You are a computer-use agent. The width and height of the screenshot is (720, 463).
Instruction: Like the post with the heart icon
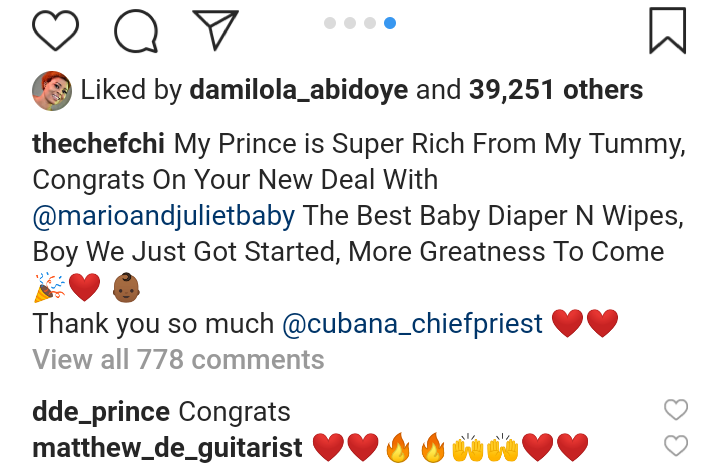point(55,30)
